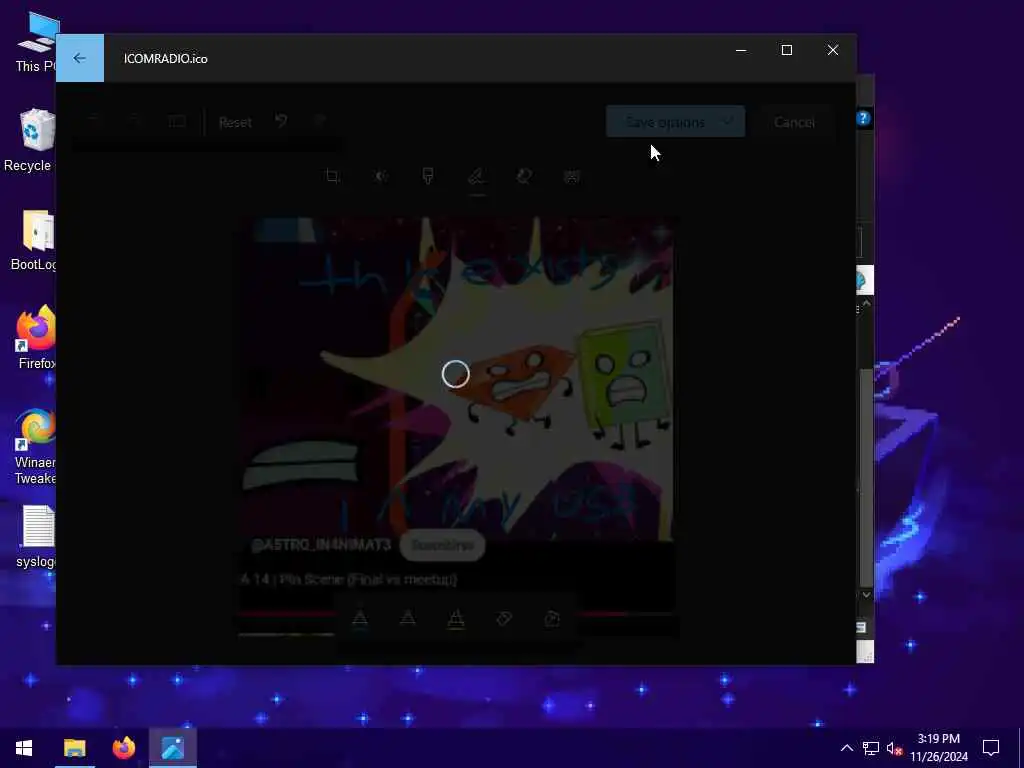This screenshot has height=768, width=1024.
Task: Open the Adjustment brightness tab
Action: tap(381, 176)
